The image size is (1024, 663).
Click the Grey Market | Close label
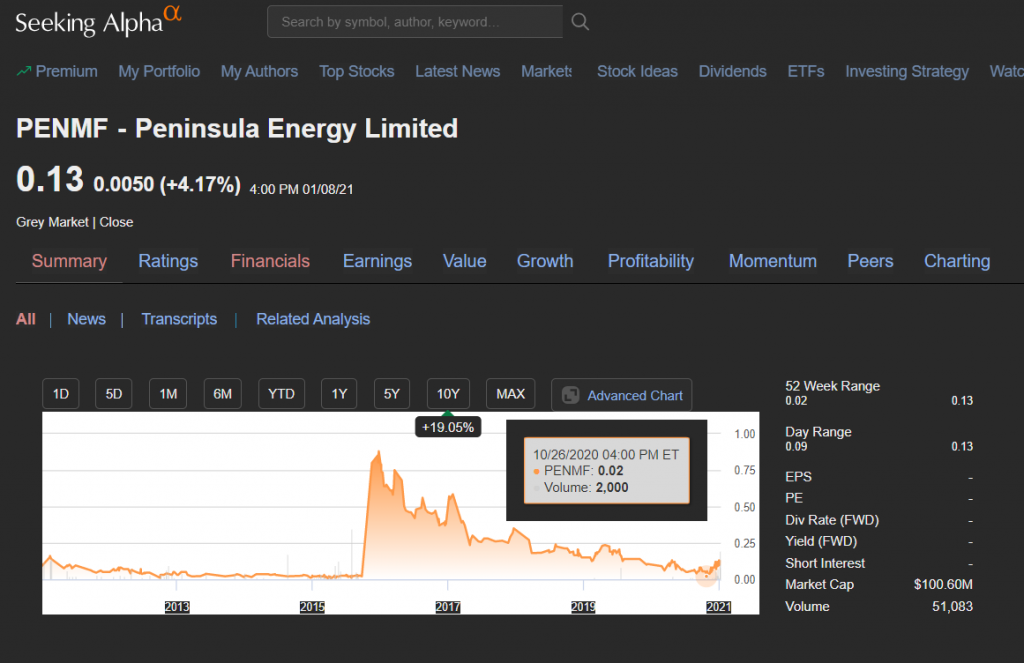74,222
